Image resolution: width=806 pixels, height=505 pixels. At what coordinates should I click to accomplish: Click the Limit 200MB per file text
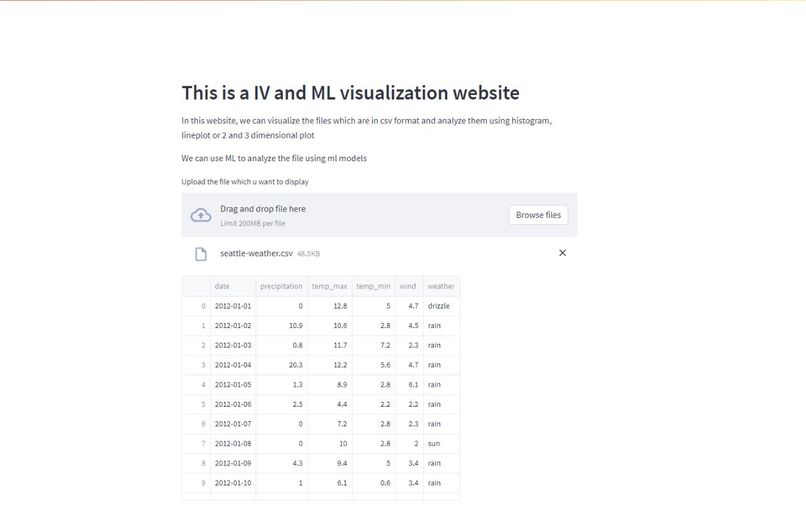252,223
